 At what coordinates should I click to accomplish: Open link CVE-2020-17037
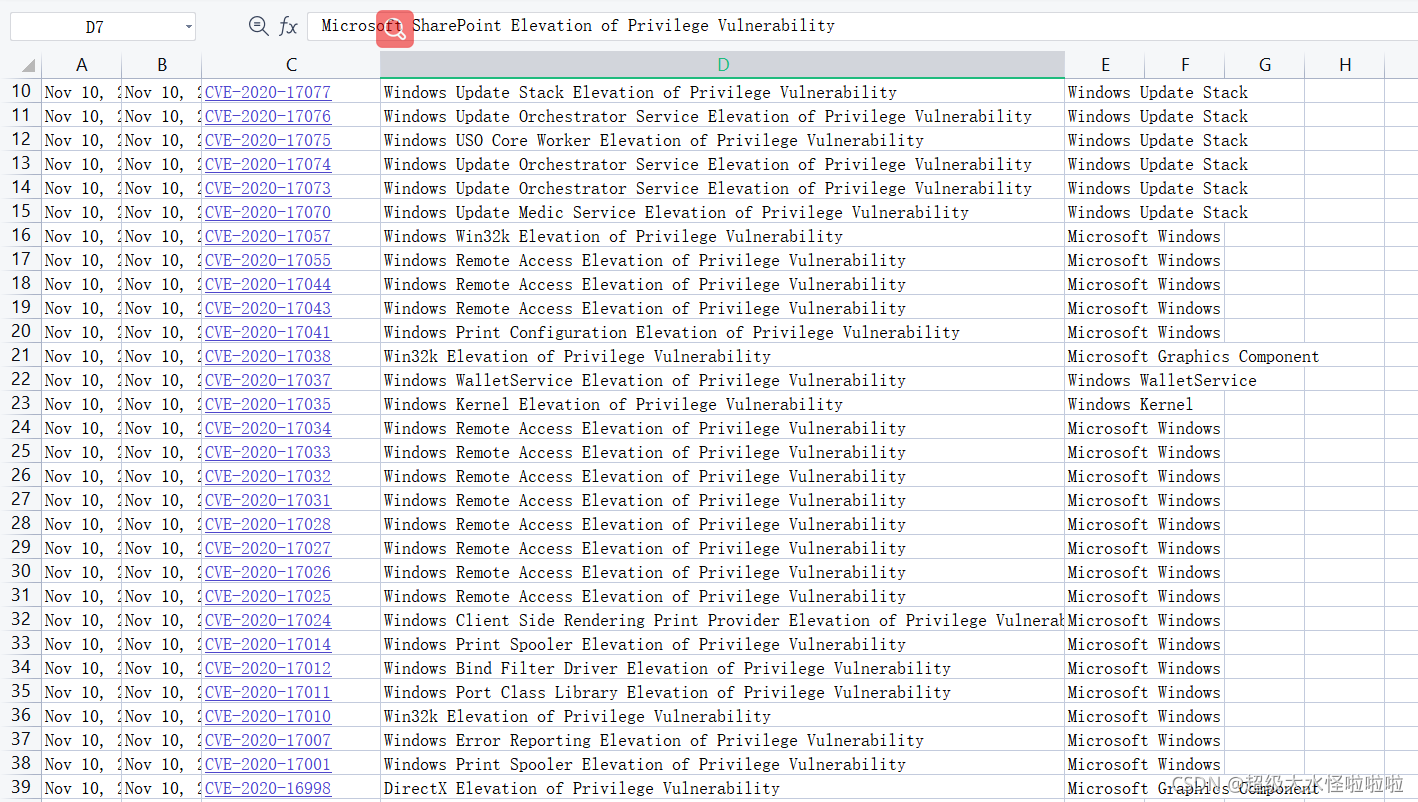point(268,380)
